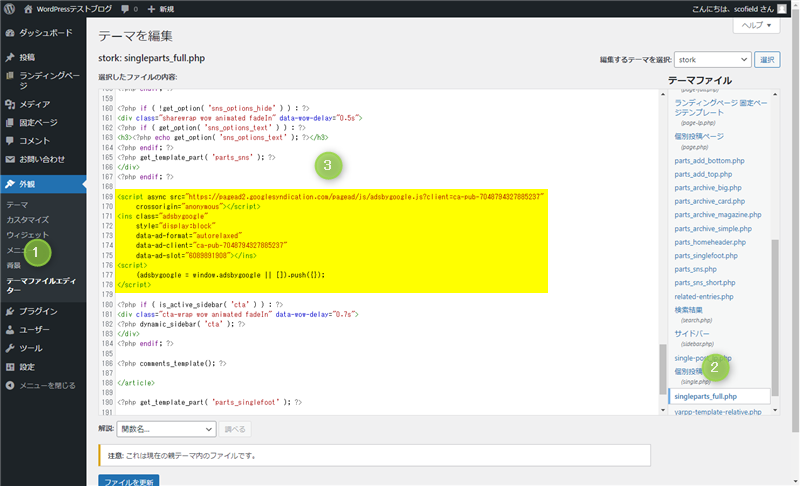Screen dimensions: 800x486
Task: Click the WordPressテストブログ site name link
Action: point(73,9)
